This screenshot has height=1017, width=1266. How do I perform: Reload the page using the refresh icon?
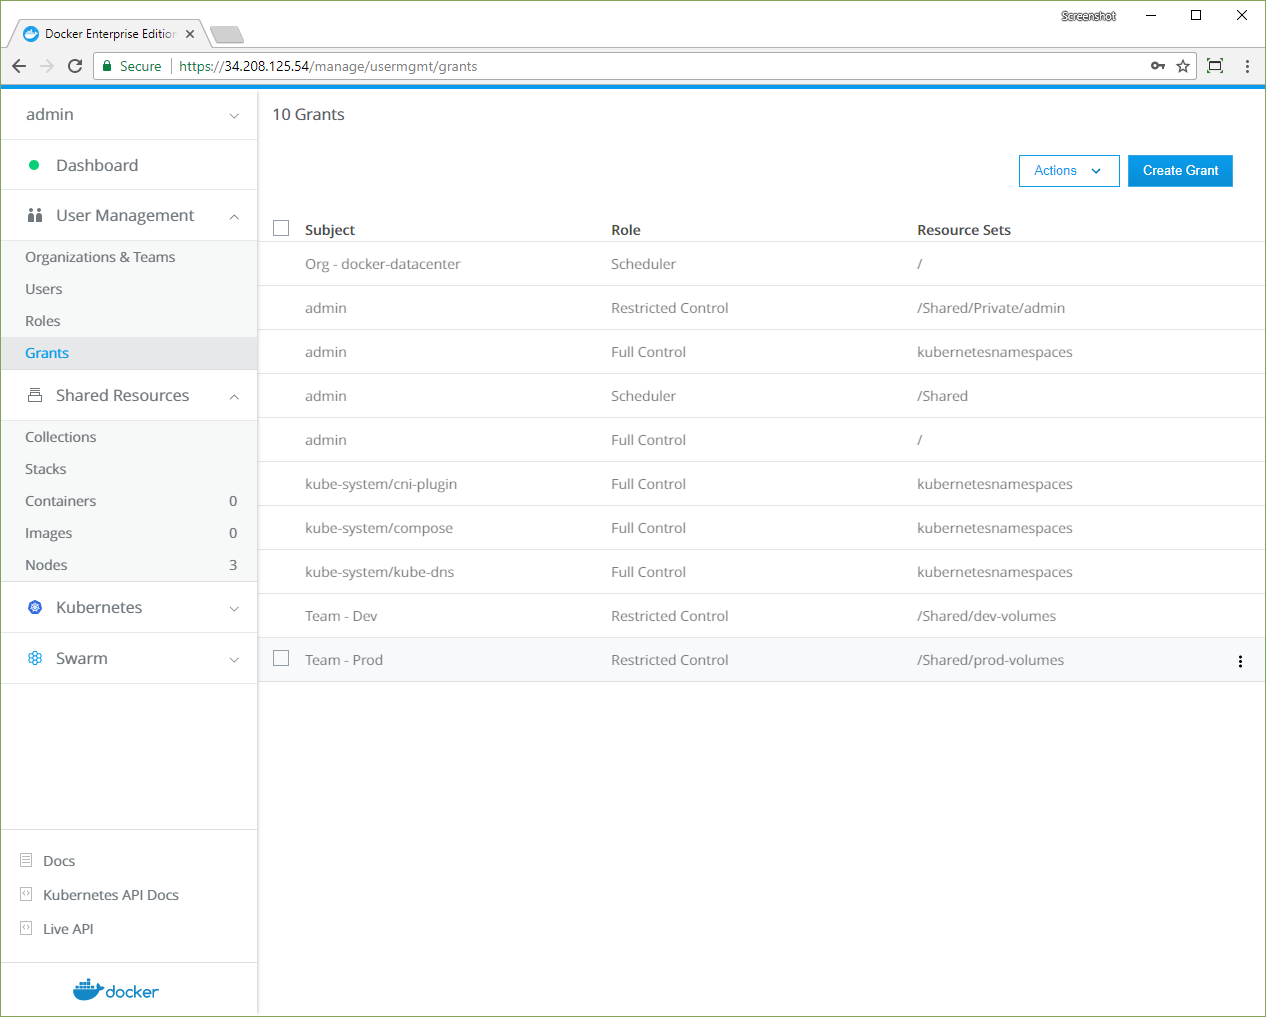[x=75, y=66]
